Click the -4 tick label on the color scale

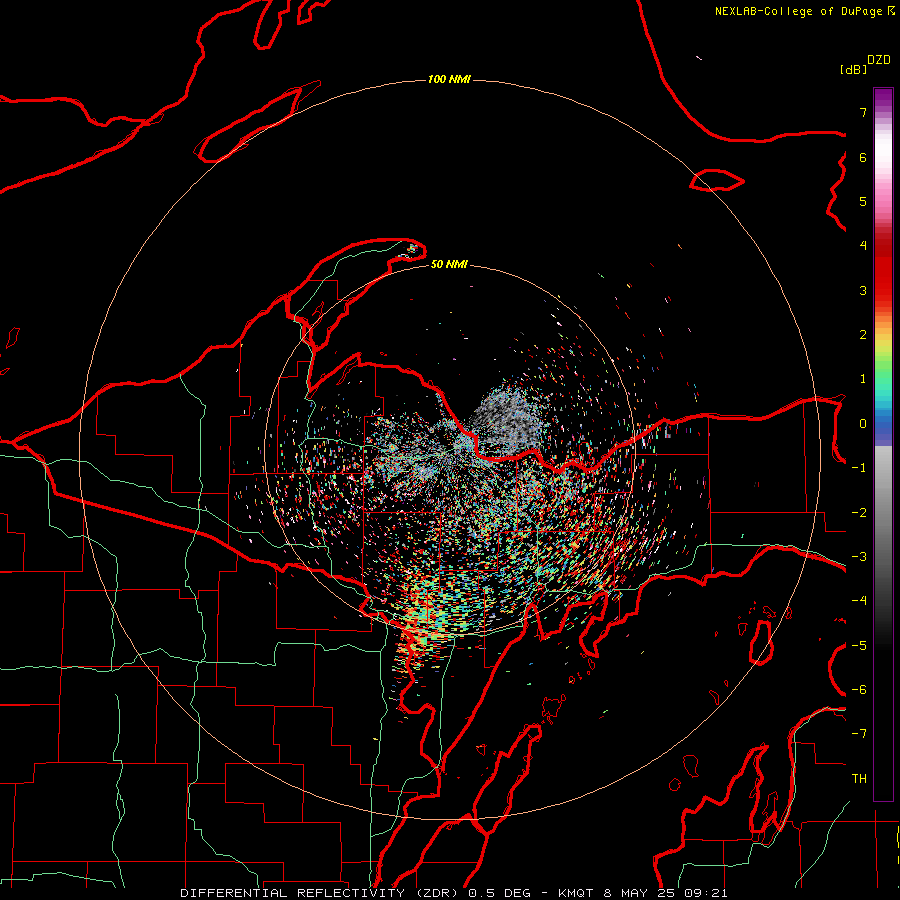[859, 601]
